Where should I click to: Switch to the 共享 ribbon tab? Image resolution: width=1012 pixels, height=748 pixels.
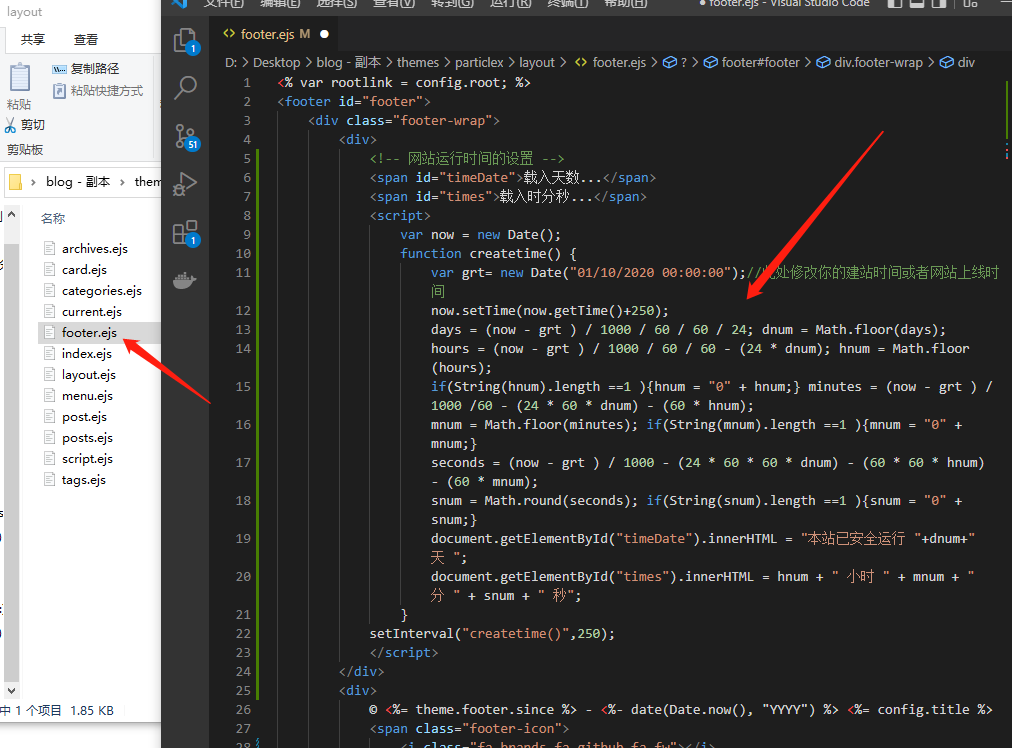click(x=33, y=39)
